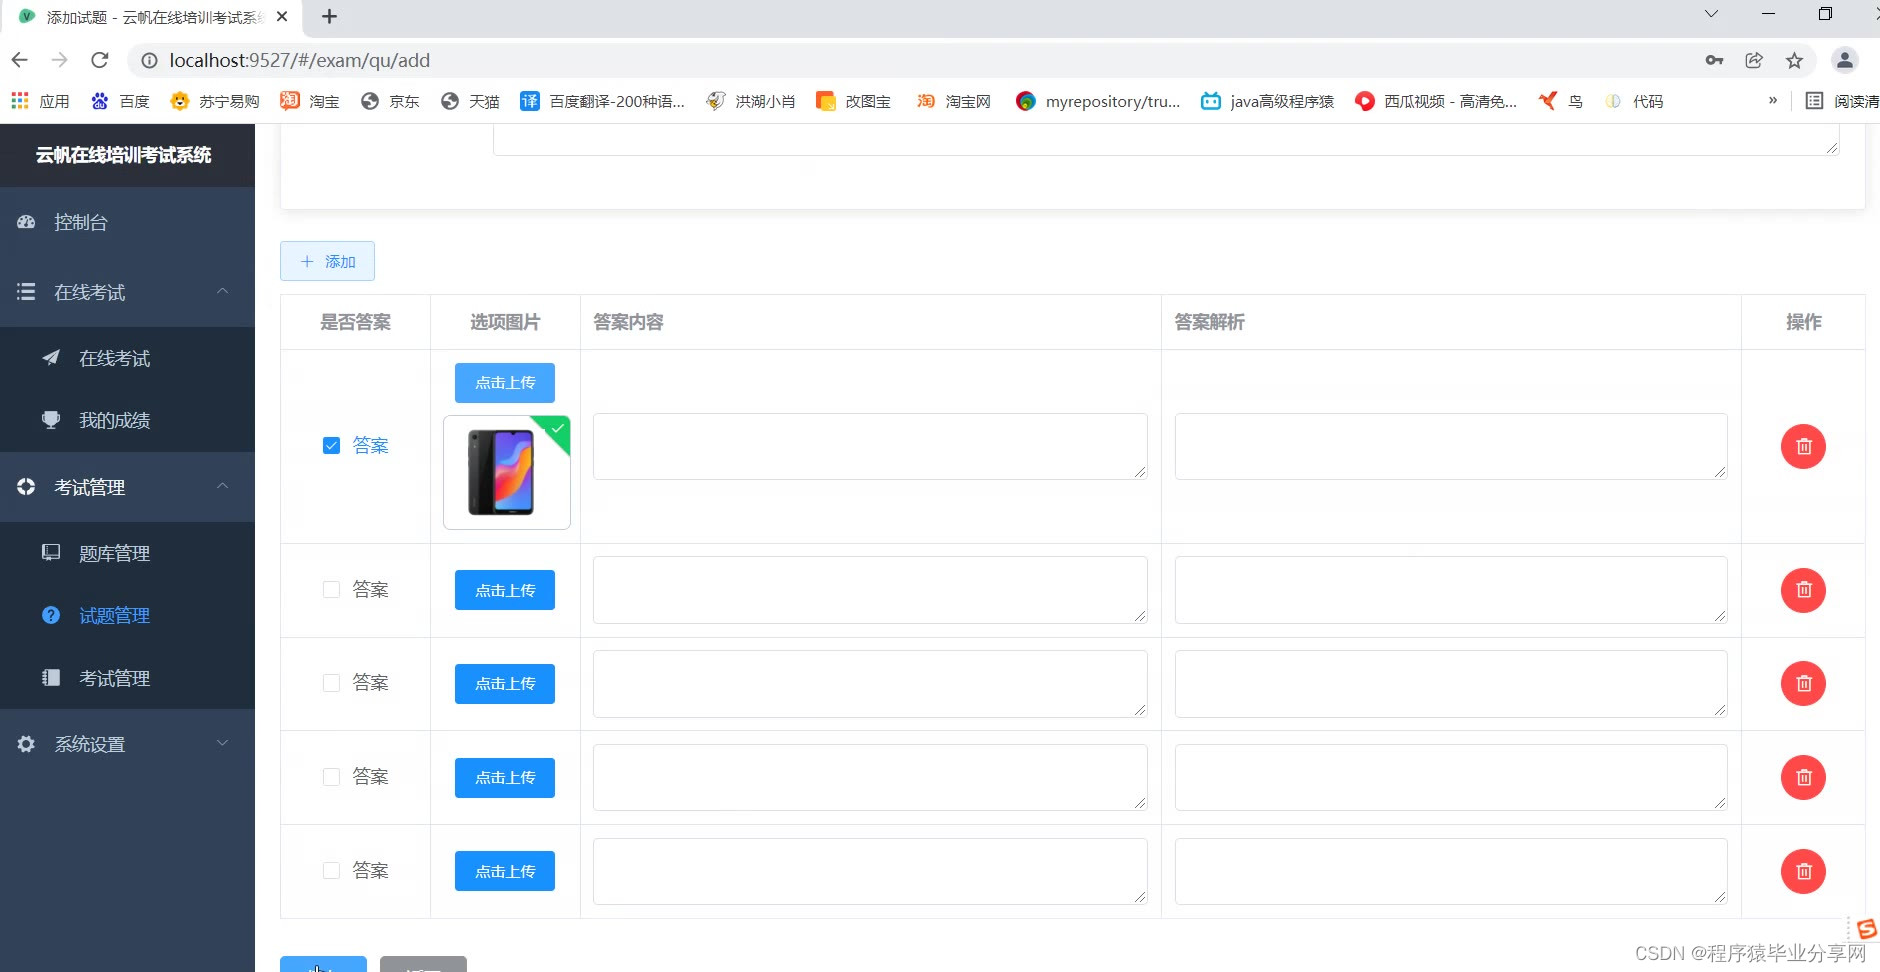
Task: Open the tab search dropdown arrow
Action: (1711, 14)
